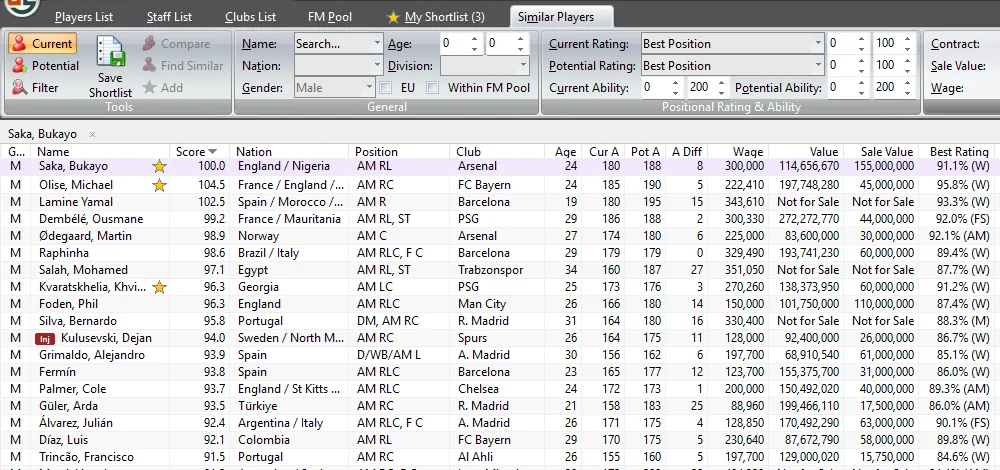Select the Dembélé, Ousmane row
Image resolution: width=1000 pixels, height=470 pixels.
497,219
